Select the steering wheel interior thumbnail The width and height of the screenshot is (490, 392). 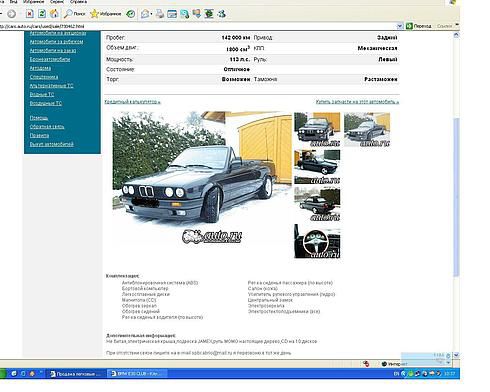pyautogui.click(x=317, y=241)
